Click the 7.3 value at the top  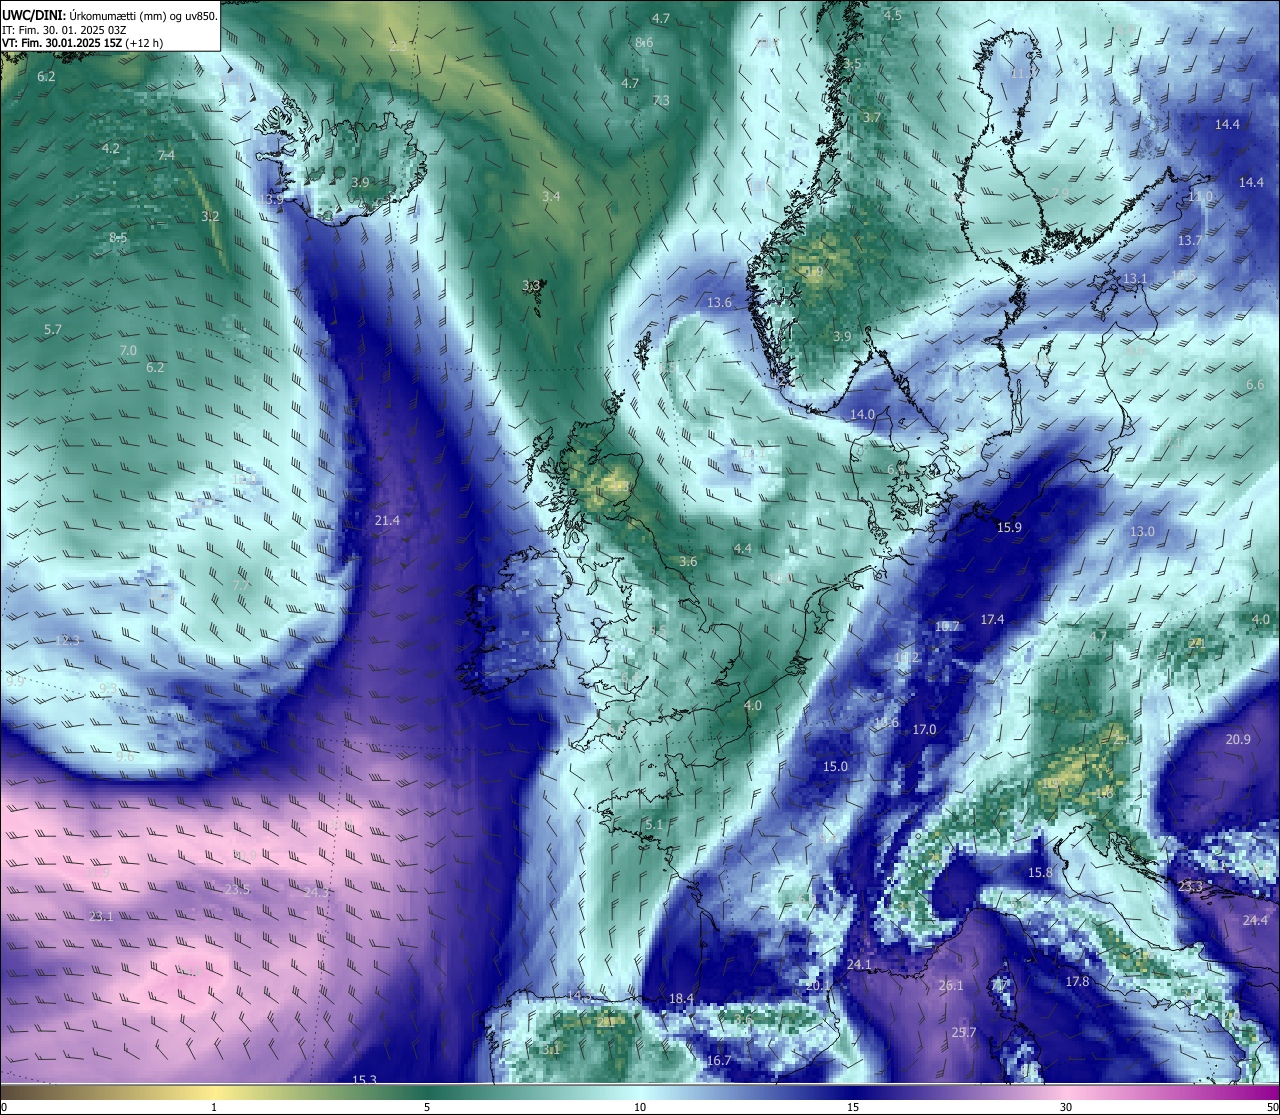pos(661,101)
